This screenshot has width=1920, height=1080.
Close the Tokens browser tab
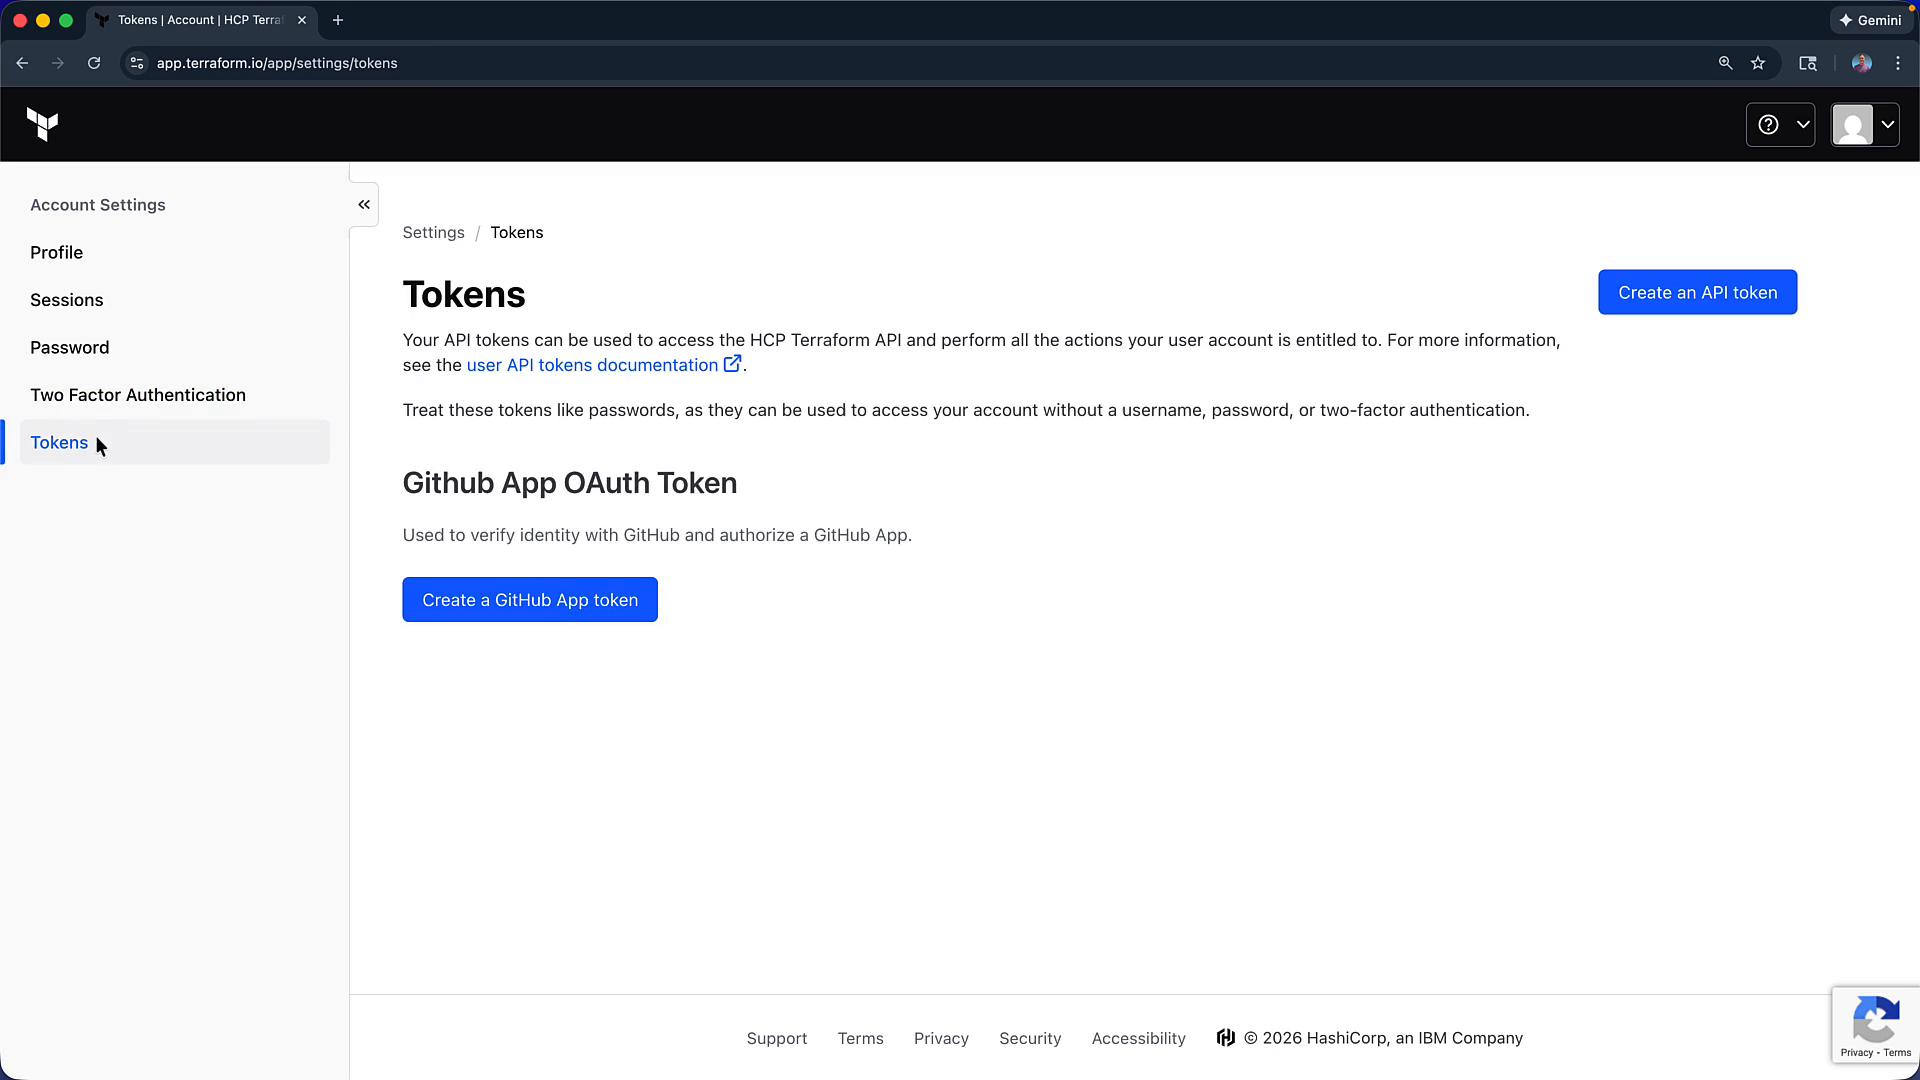pos(302,20)
